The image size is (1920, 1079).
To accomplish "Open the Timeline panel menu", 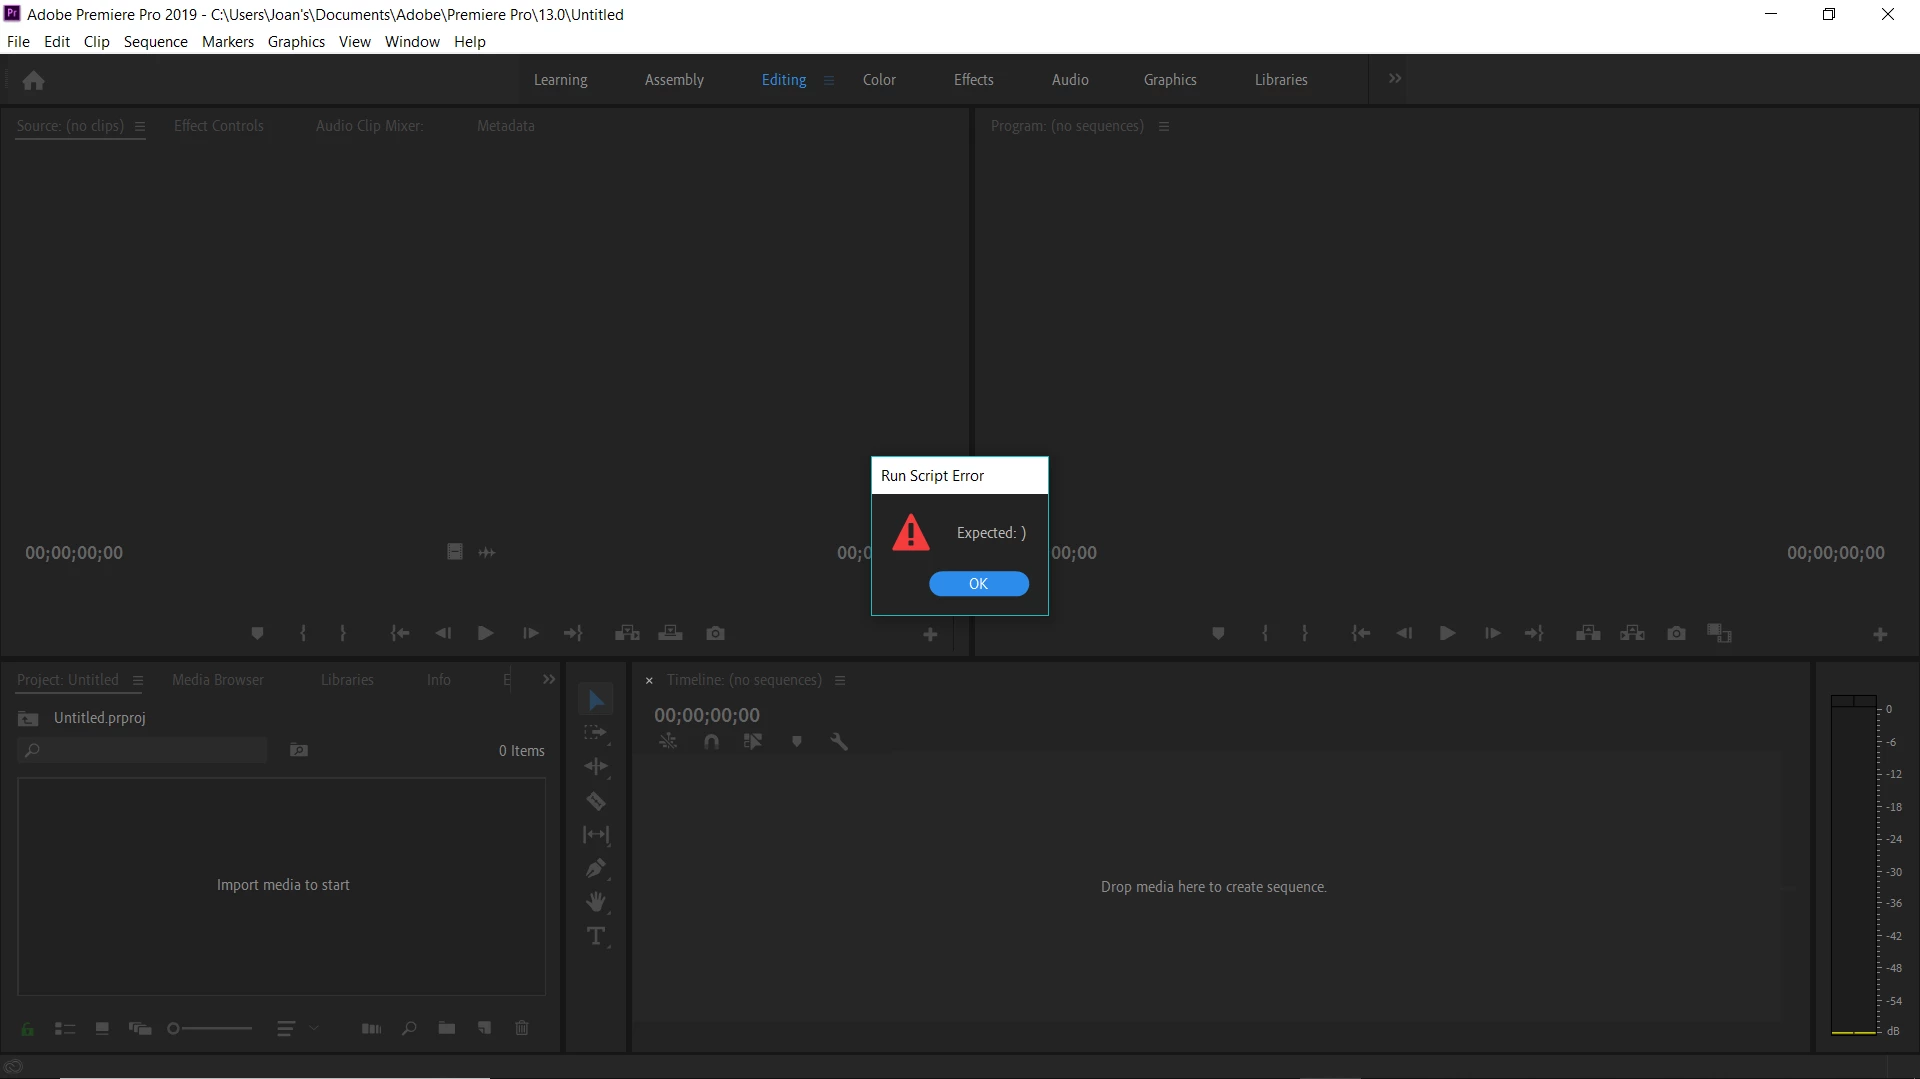I will (x=840, y=681).
